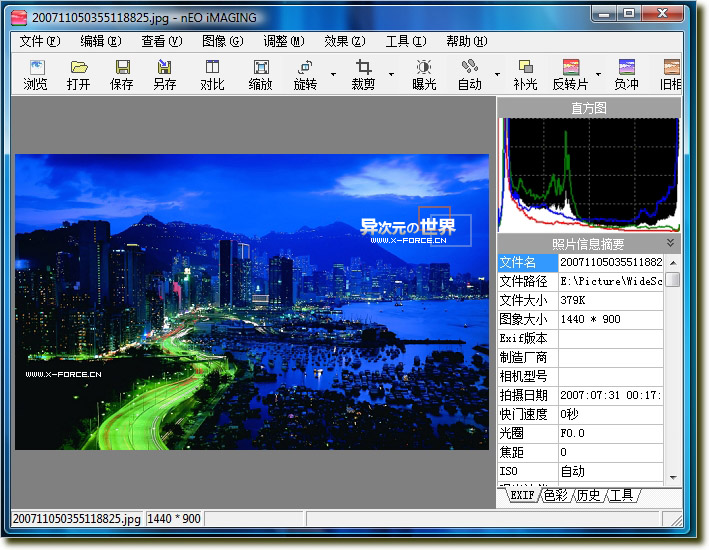Click status bar filename 200711050355118825.jpg

pyautogui.click(x=76, y=518)
